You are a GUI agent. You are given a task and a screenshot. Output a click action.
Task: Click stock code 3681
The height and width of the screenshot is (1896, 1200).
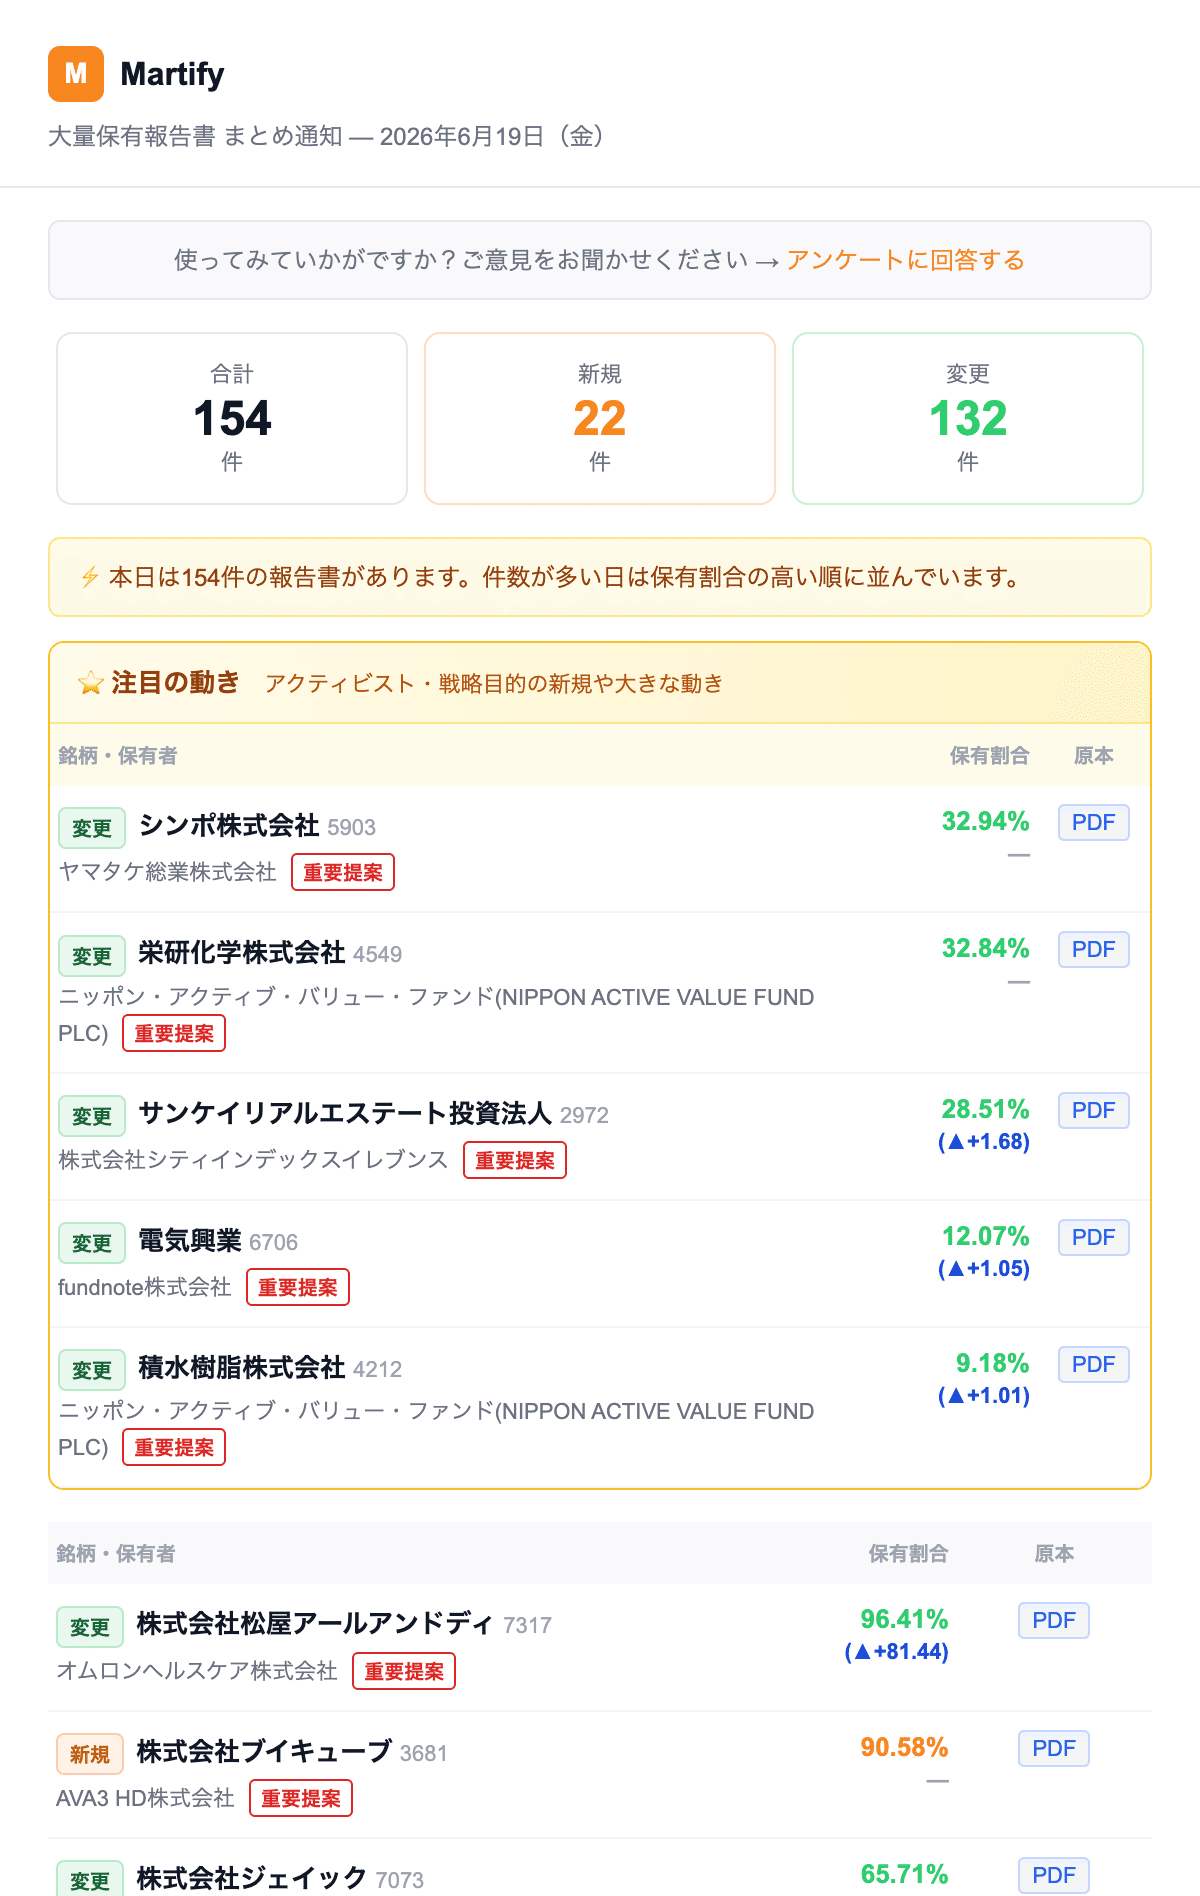pyautogui.click(x=424, y=1754)
